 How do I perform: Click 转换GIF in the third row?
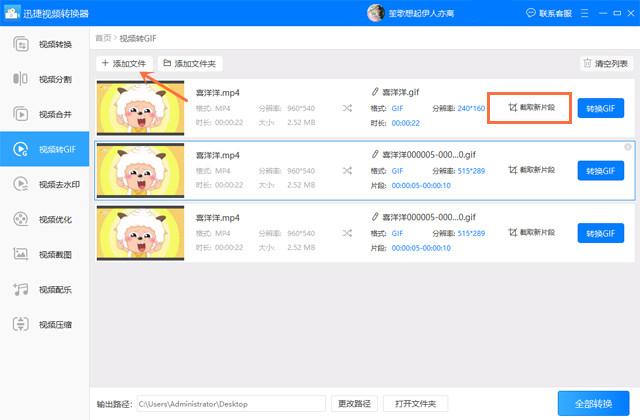[x=601, y=233]
